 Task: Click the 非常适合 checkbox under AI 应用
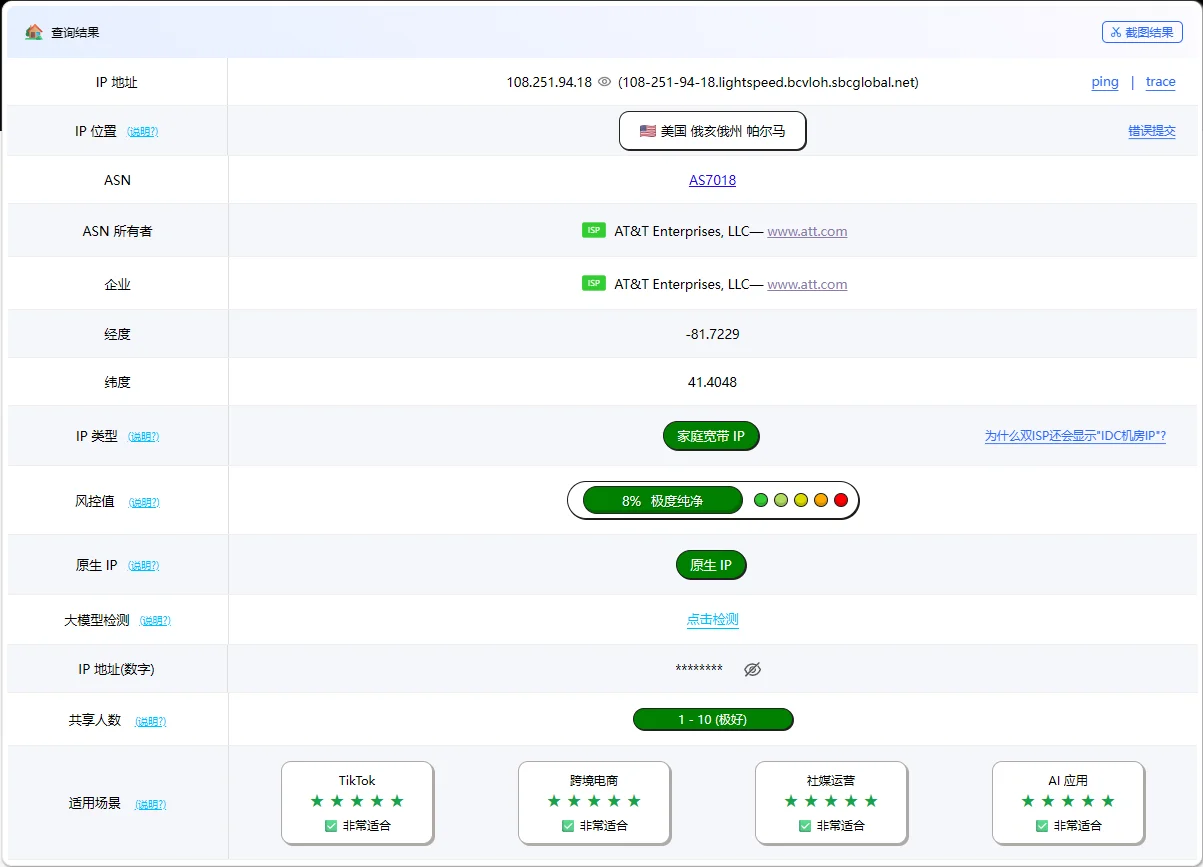point(1042,826)
